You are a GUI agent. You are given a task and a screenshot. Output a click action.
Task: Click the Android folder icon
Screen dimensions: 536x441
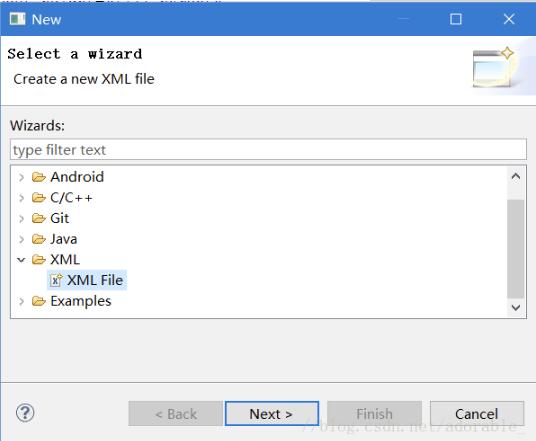(39, 177)
